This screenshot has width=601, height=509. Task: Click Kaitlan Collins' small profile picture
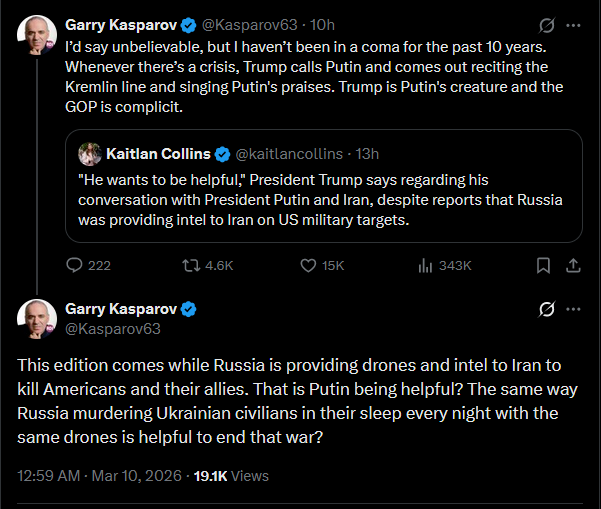tap(87, 153)
